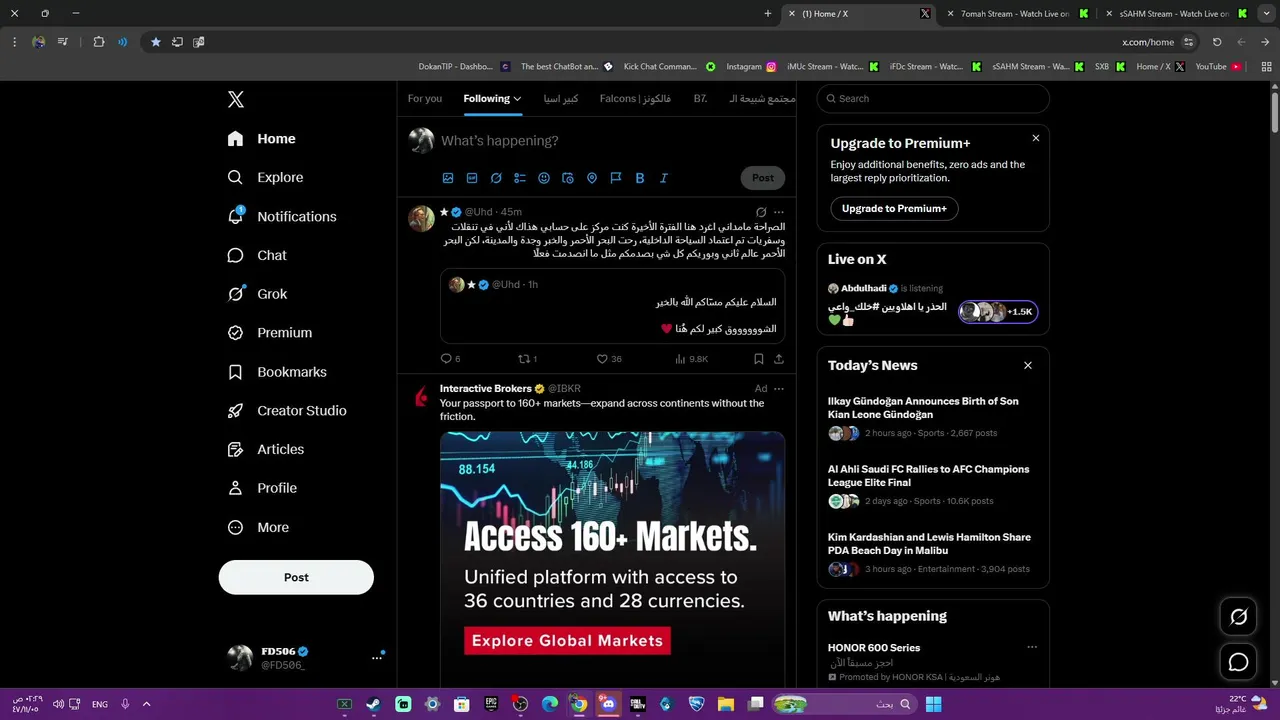Open the browser three-dot menu

pos(15,42)
